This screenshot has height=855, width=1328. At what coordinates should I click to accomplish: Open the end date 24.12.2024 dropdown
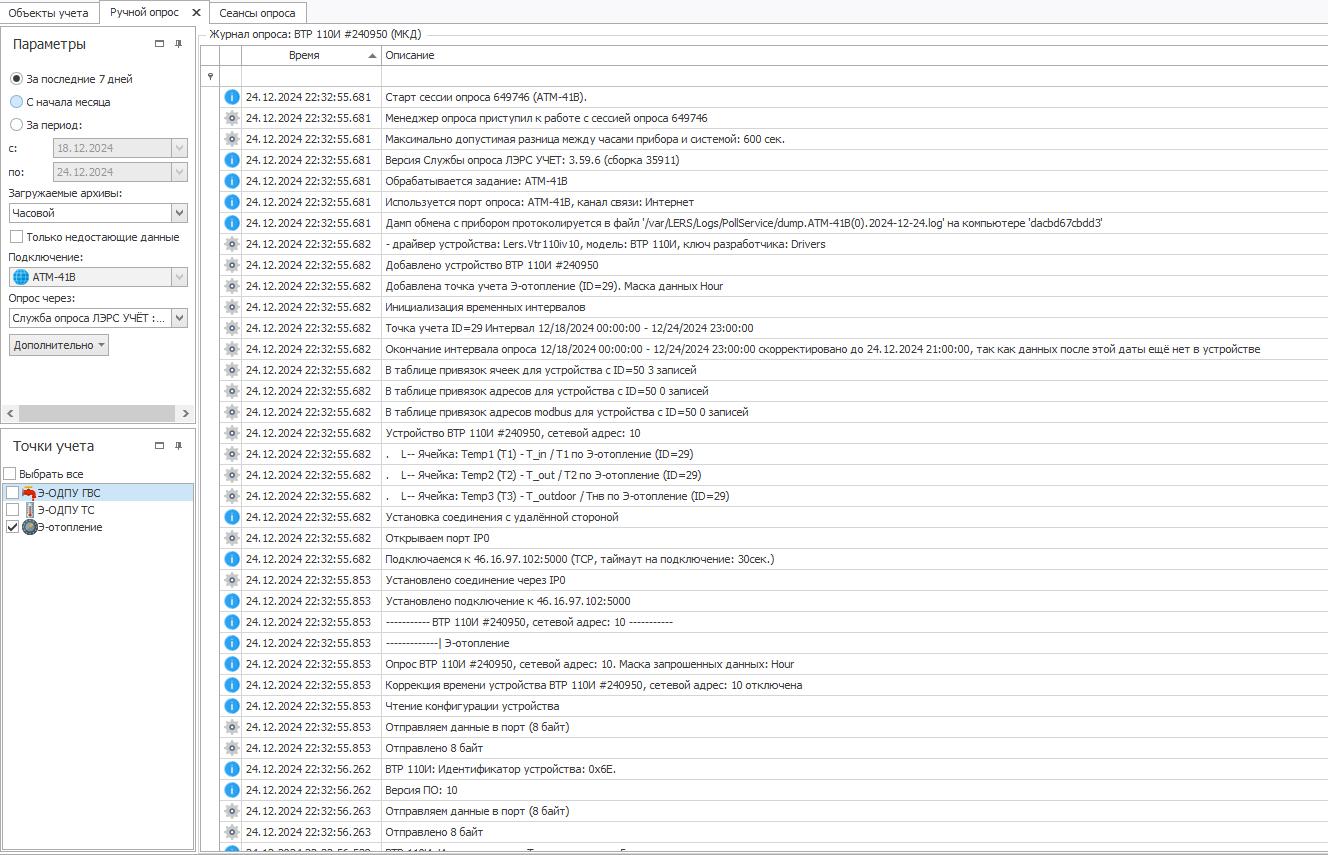[x=179, y=172]
